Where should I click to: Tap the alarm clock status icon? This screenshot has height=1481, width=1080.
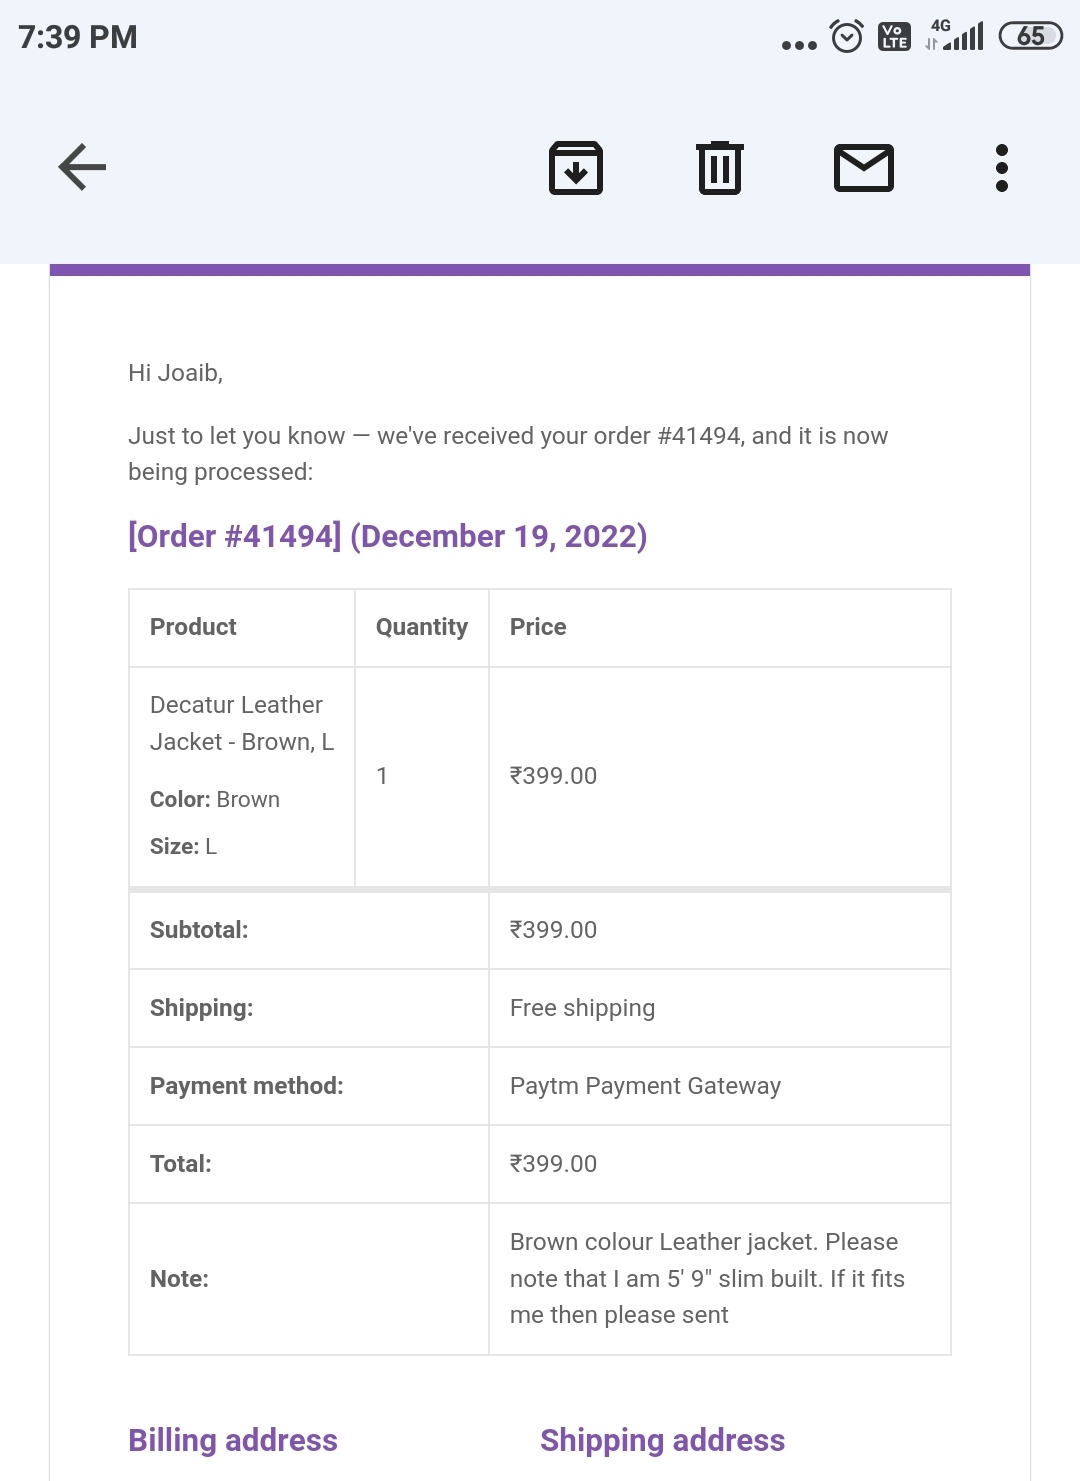[847, 37]
